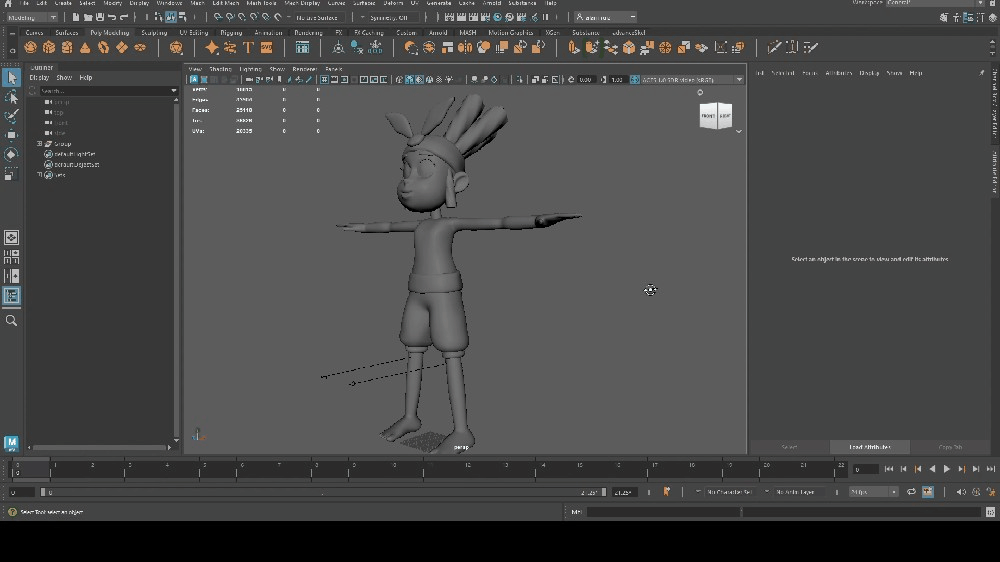Open the Modeling menu set dropdown

(x=32, y=17)
